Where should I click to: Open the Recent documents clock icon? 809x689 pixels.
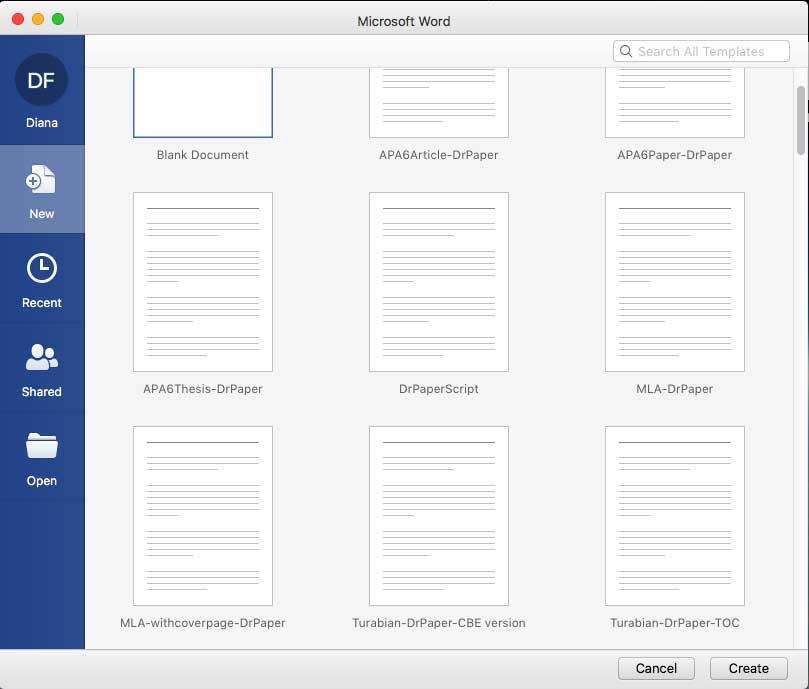point(41,269)
